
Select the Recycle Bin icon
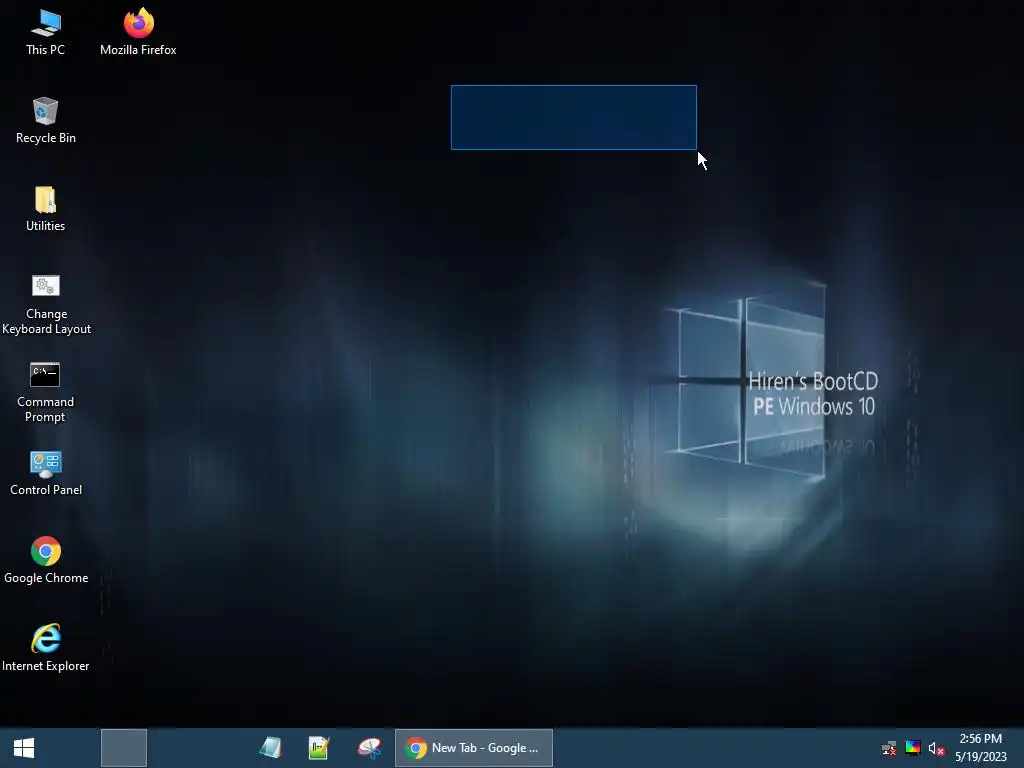tap(45, 121)
